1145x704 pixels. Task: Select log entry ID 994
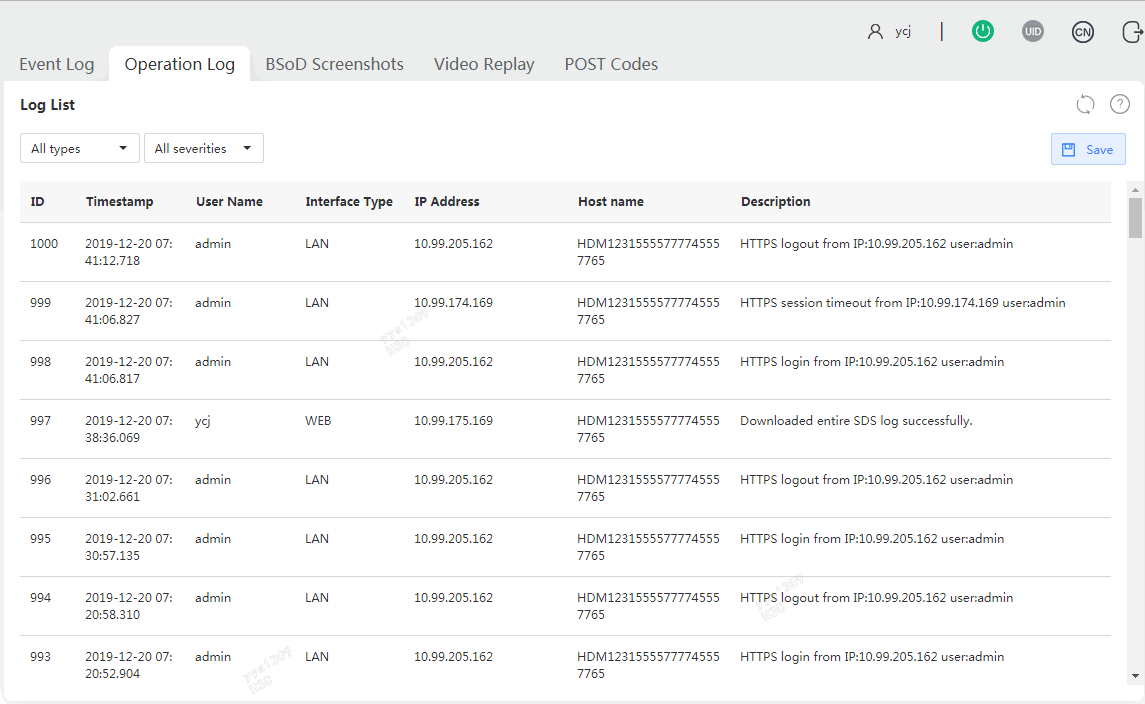click(x=565, y=607)
